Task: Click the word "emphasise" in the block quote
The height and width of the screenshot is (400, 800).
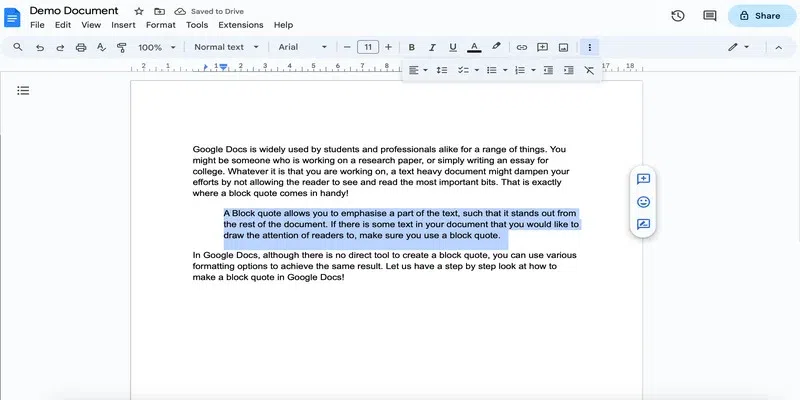Action: (364, 213)
